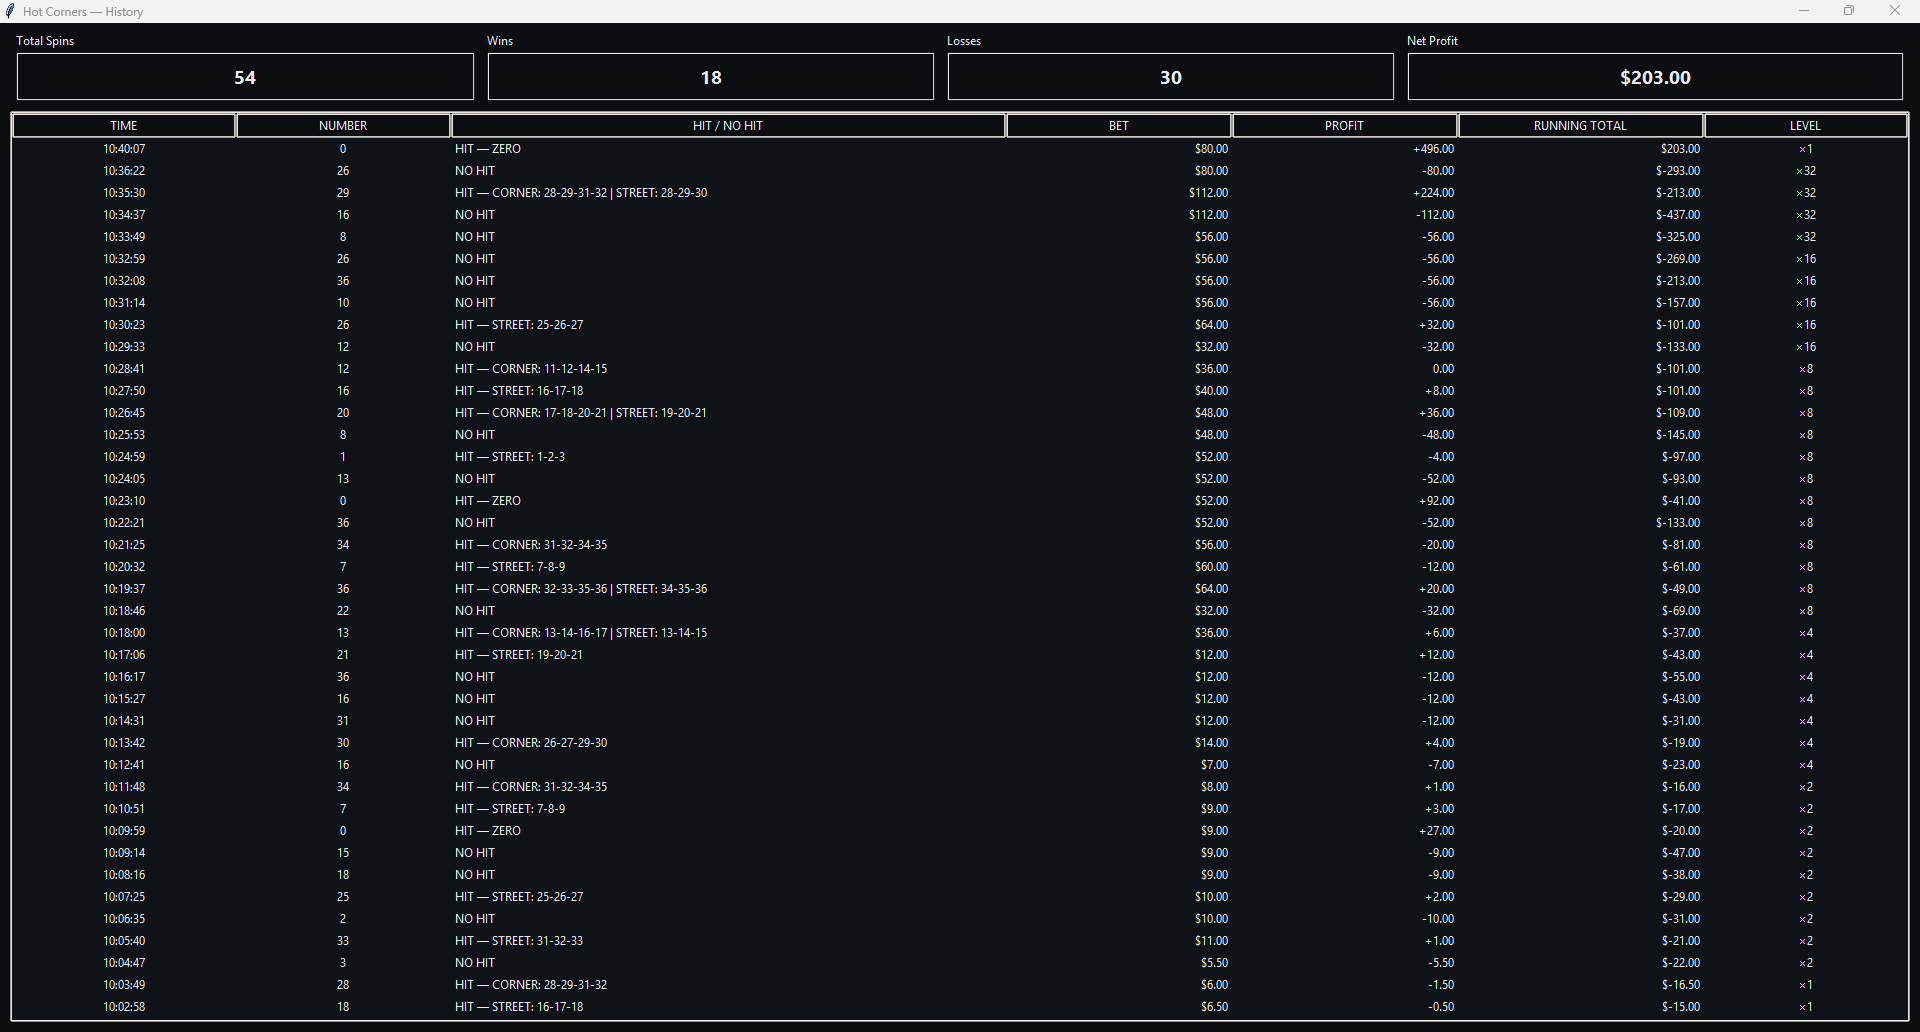Viewport: 1920px width, 1032px height.
Task: Click the Hot Corners feather app icon
Action: tap(10, 11)
